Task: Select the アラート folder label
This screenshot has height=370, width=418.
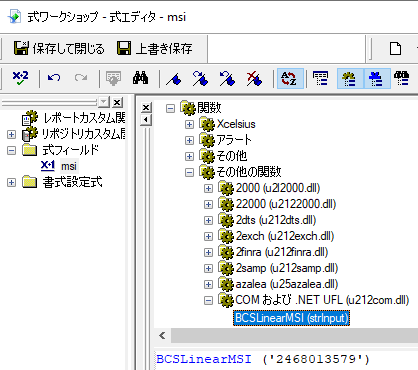Action: (234, 140)
